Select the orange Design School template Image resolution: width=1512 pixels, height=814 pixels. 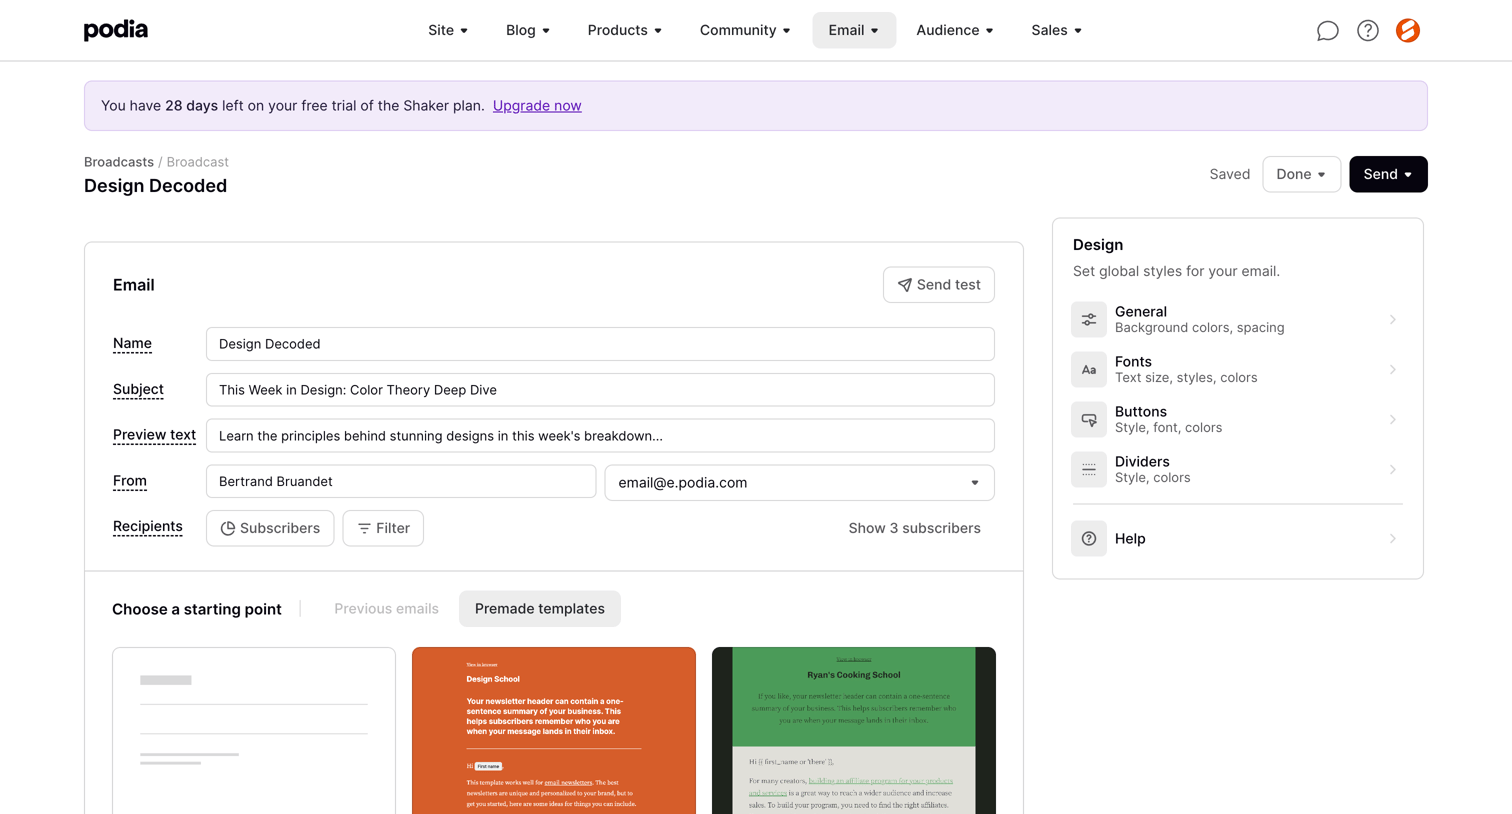554,731
